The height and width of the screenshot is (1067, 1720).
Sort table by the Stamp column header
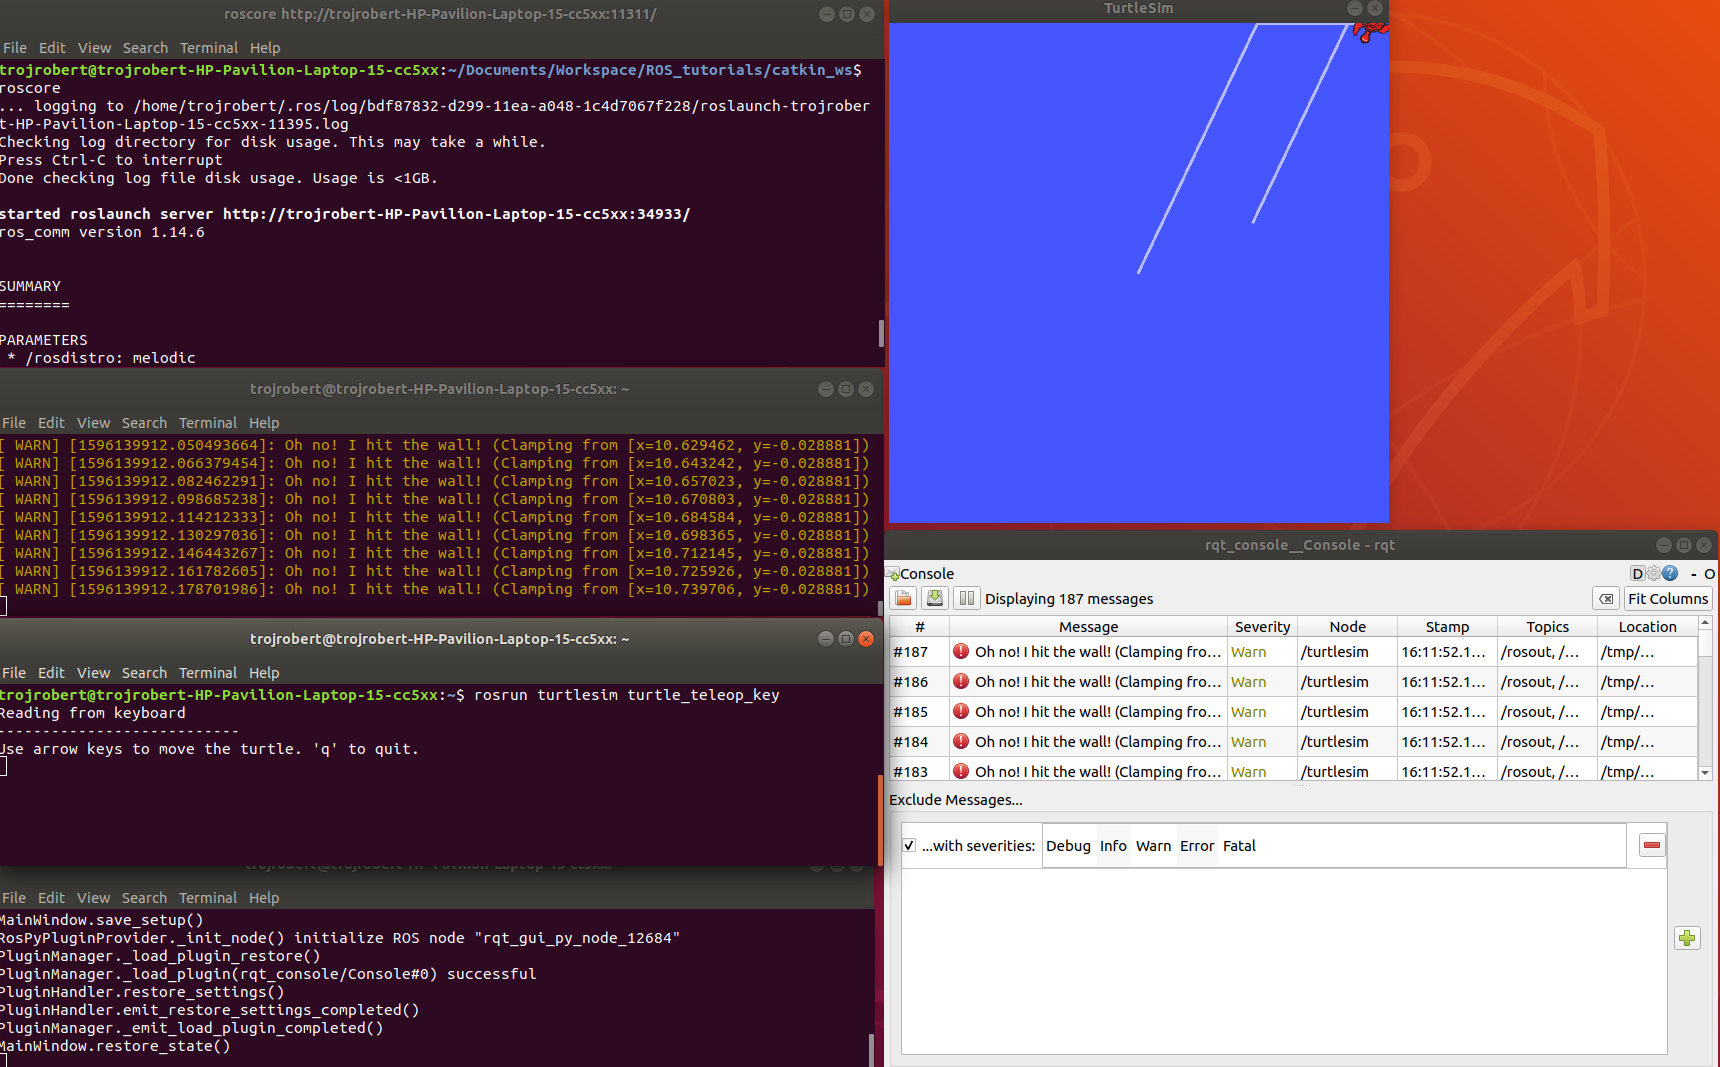tap(1447, 627)
